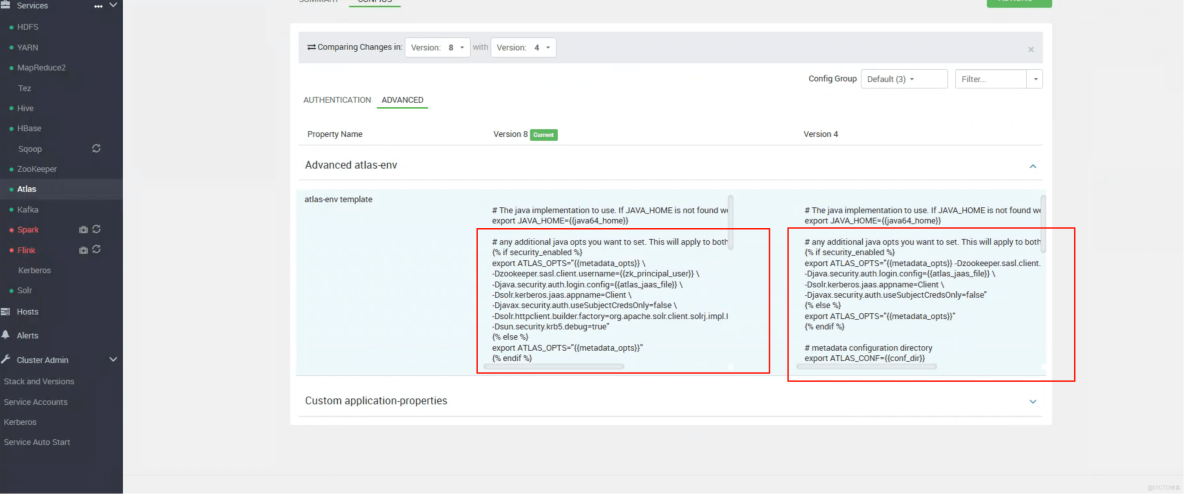Open the Tez service
Screen dimensions: 1184x494
[24, 88]
